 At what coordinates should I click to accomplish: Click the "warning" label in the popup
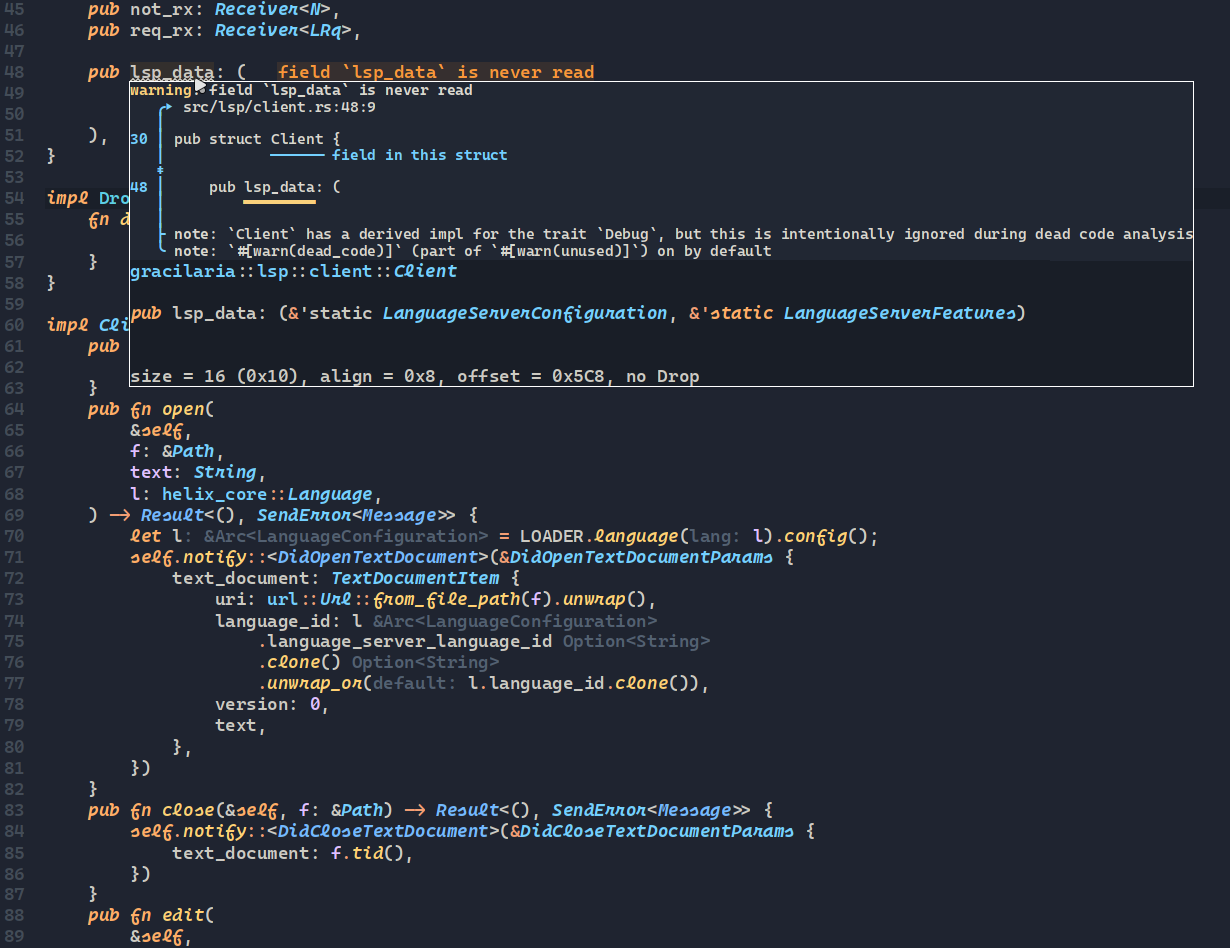(x=161, y=90)
